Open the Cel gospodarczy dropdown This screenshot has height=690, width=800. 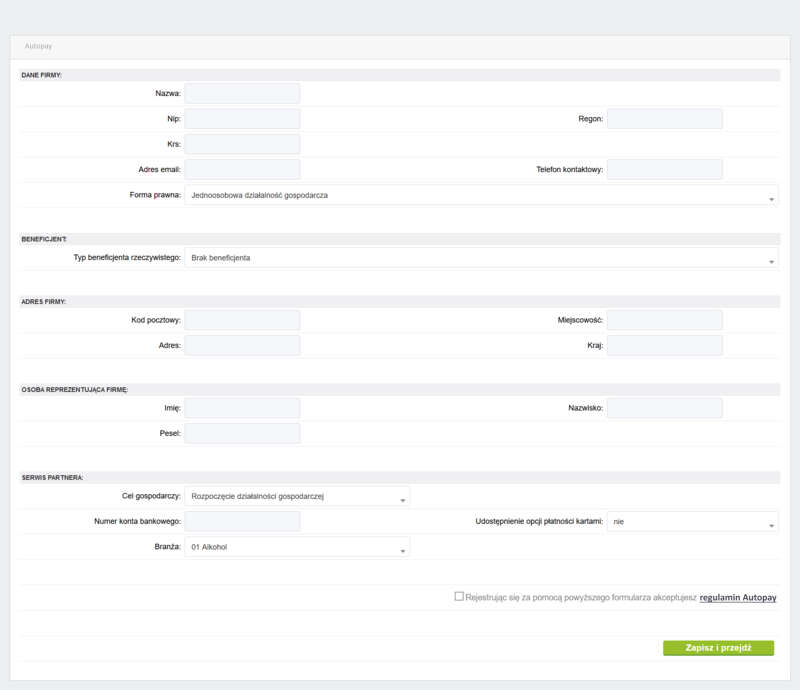(x=297, y=496)
